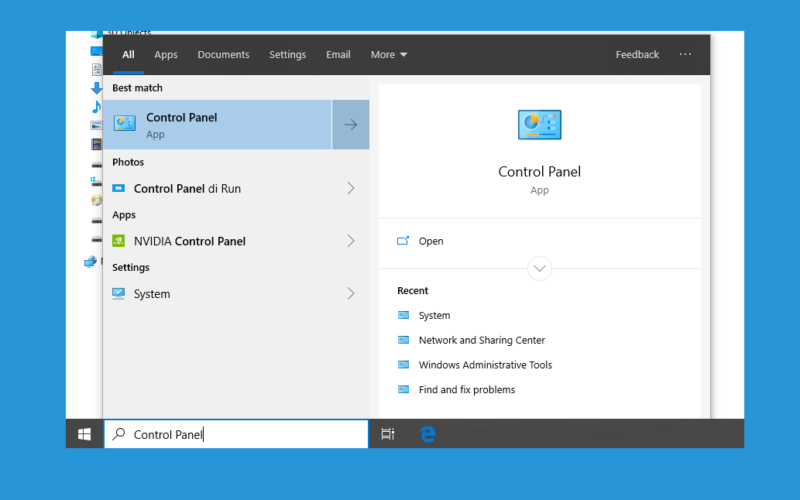800x500 pixels.
Task: Open the Windows Start button
Action: 84,434
